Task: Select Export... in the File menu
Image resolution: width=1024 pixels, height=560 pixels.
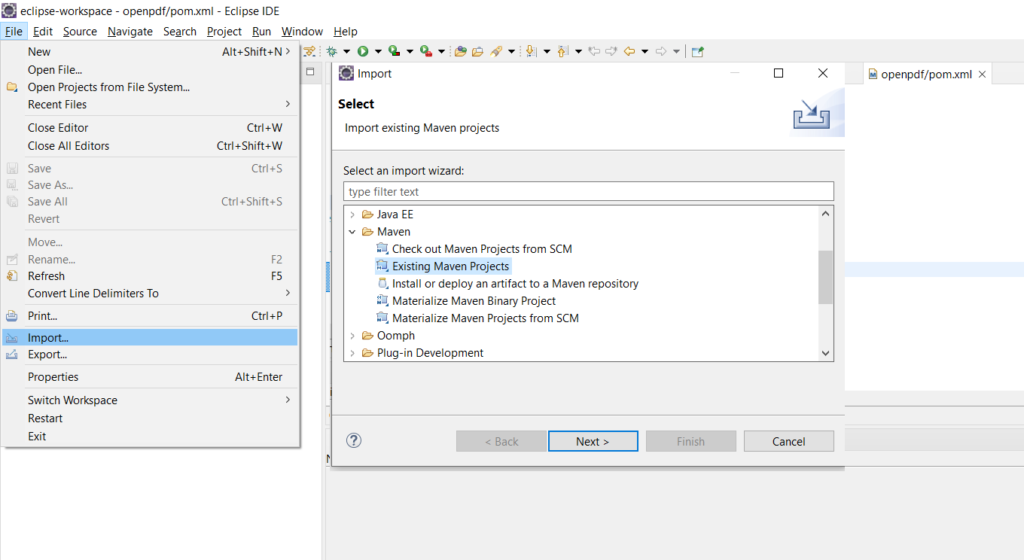Action: (x=150, y=354)
